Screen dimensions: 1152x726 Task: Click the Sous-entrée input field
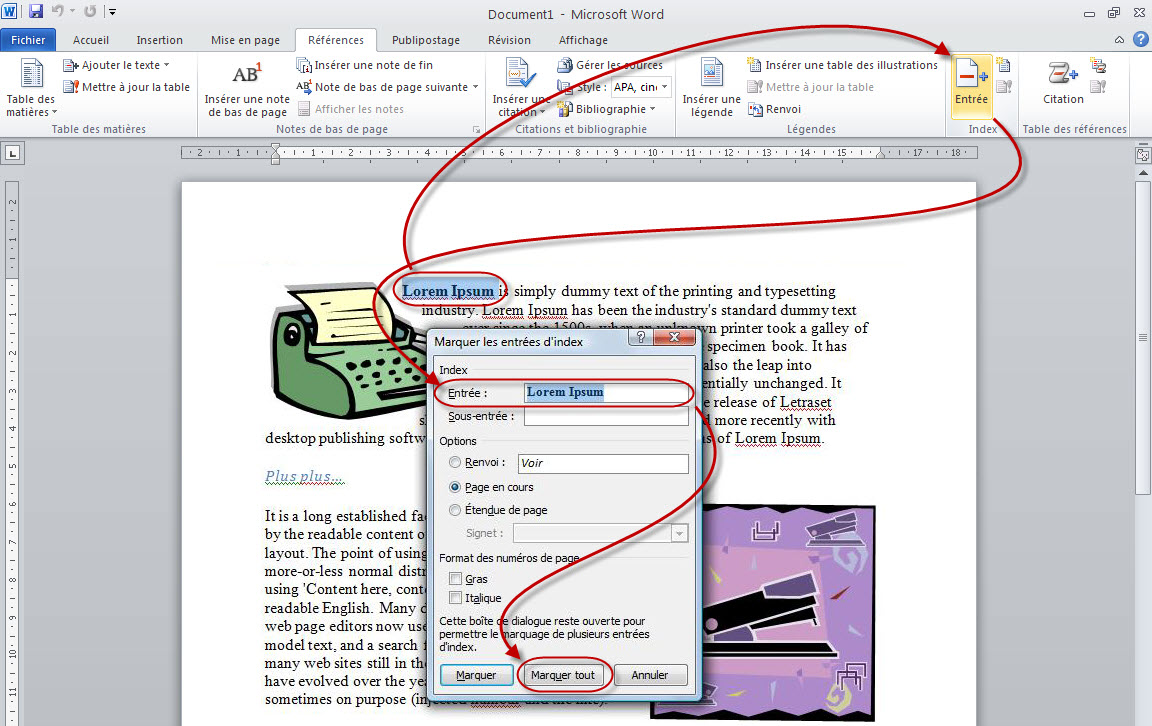click(606, 417)
